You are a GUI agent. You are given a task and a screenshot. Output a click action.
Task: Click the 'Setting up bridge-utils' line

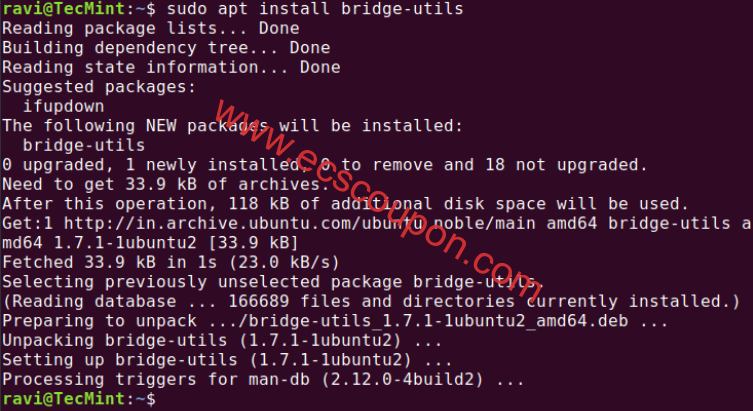tap(227, 360)
